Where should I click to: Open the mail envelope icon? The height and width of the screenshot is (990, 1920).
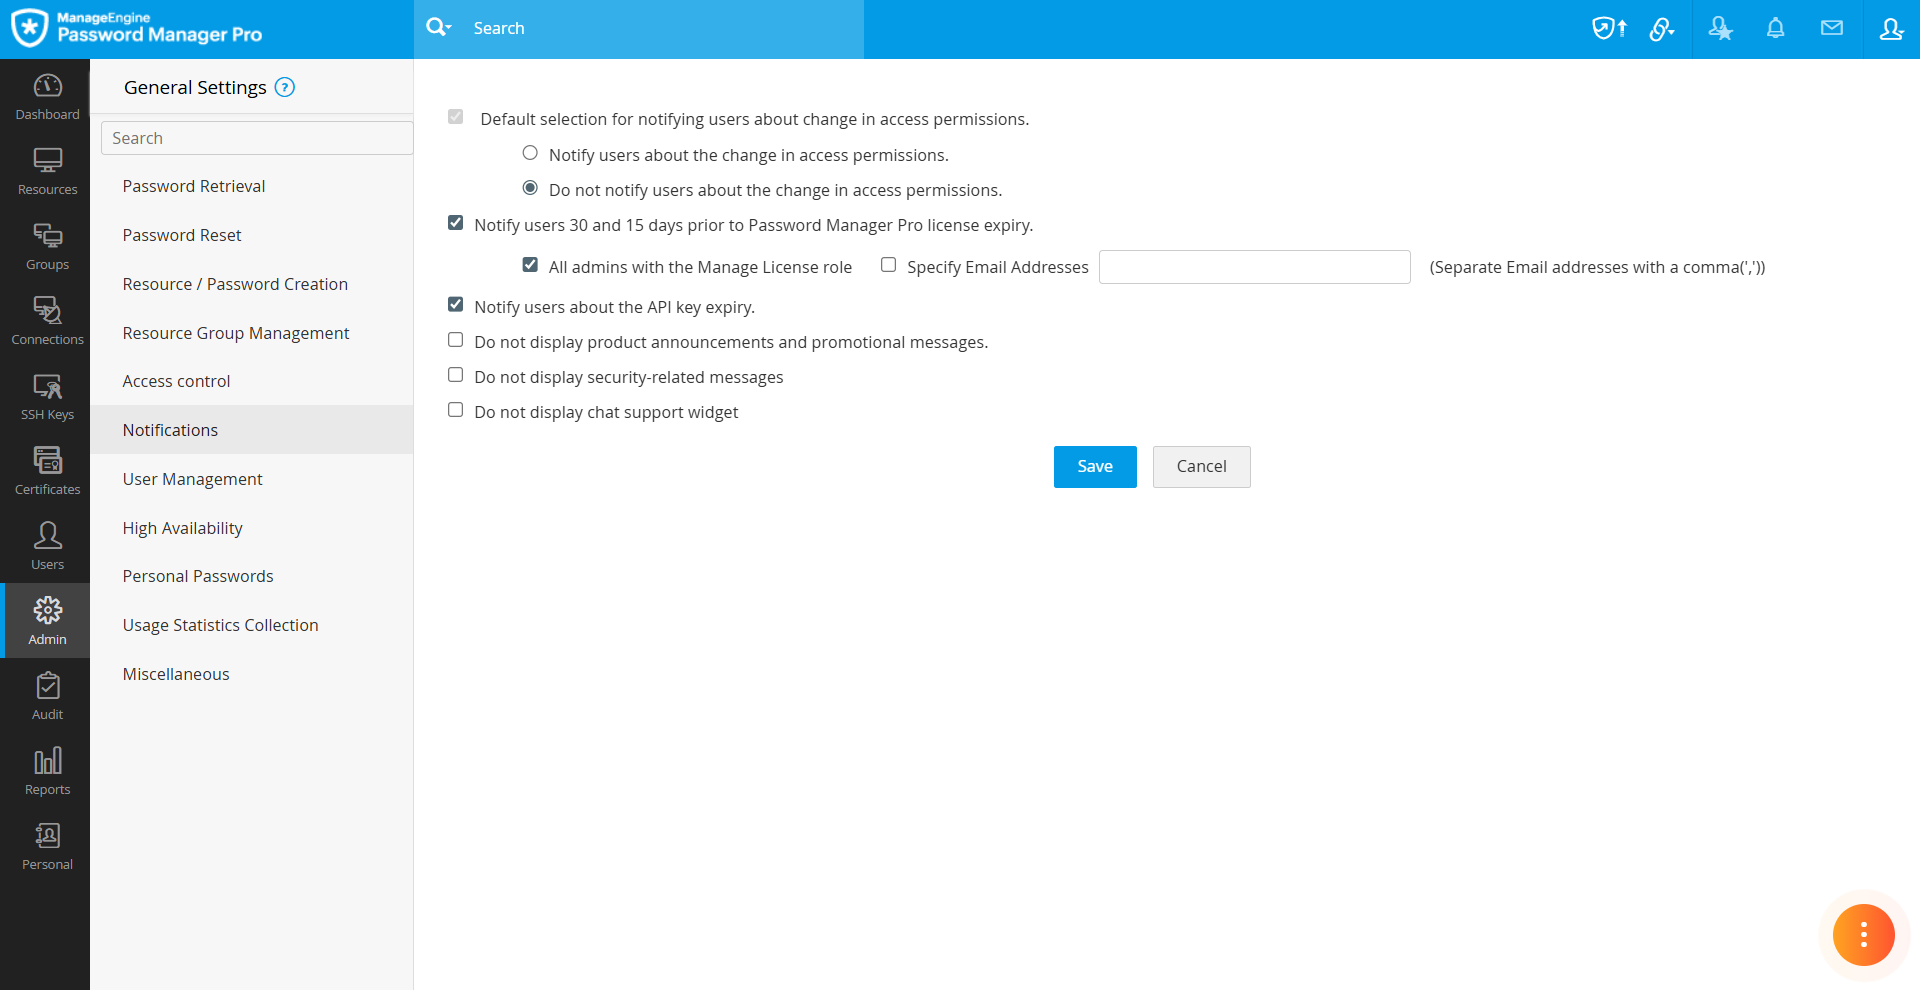pyautogui.click(x=1831, y=29)
